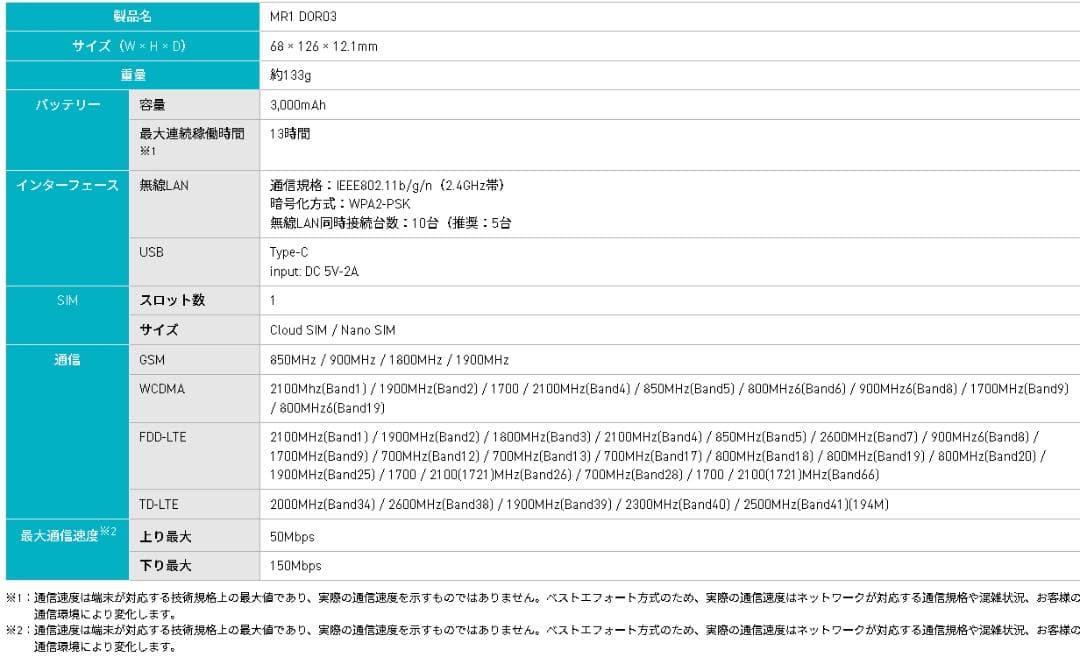Click the '製品名' header cell
This screenshot has width=1080, height=664.
click(132, 16)
